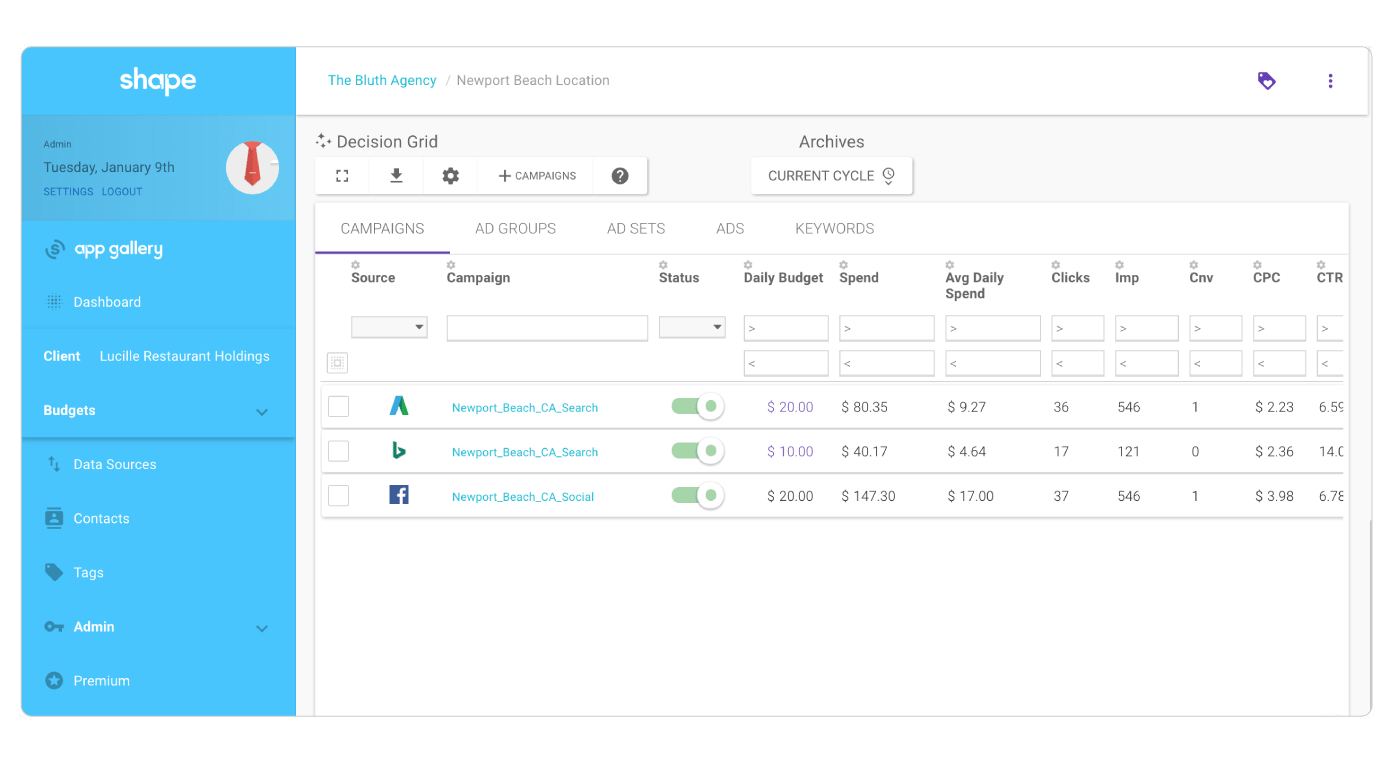Open the Google Newport_Beach_CA_Search campaign link
Screen dimensions: 1396x762
tap(525, 408)
